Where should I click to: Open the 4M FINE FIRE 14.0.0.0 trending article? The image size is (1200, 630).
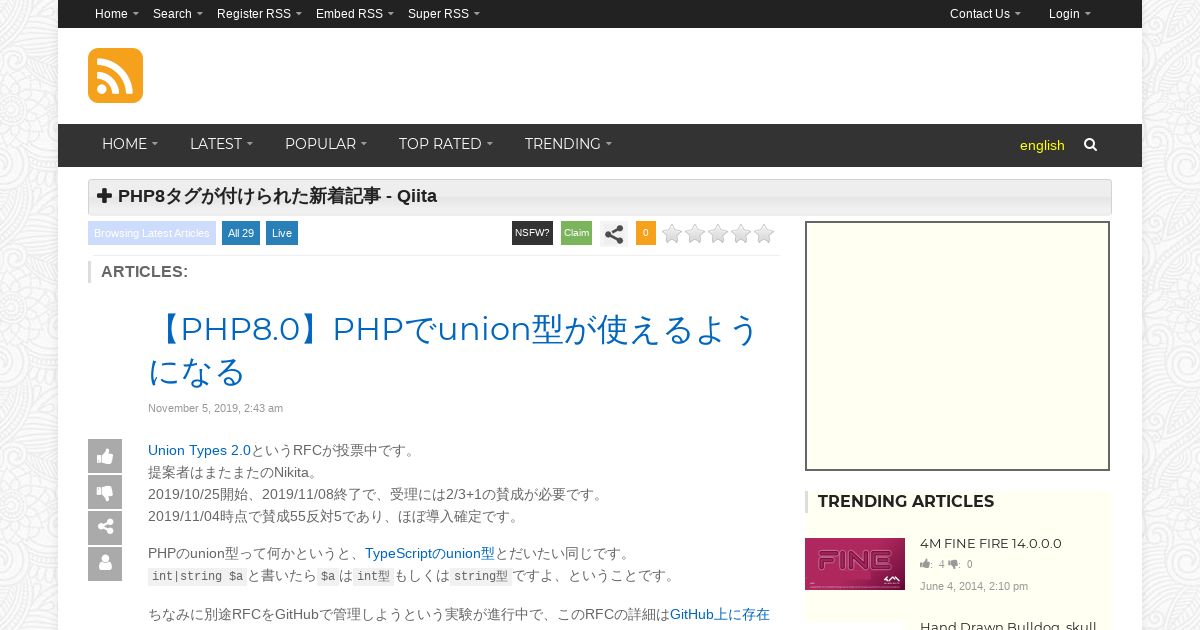point(991,543)
